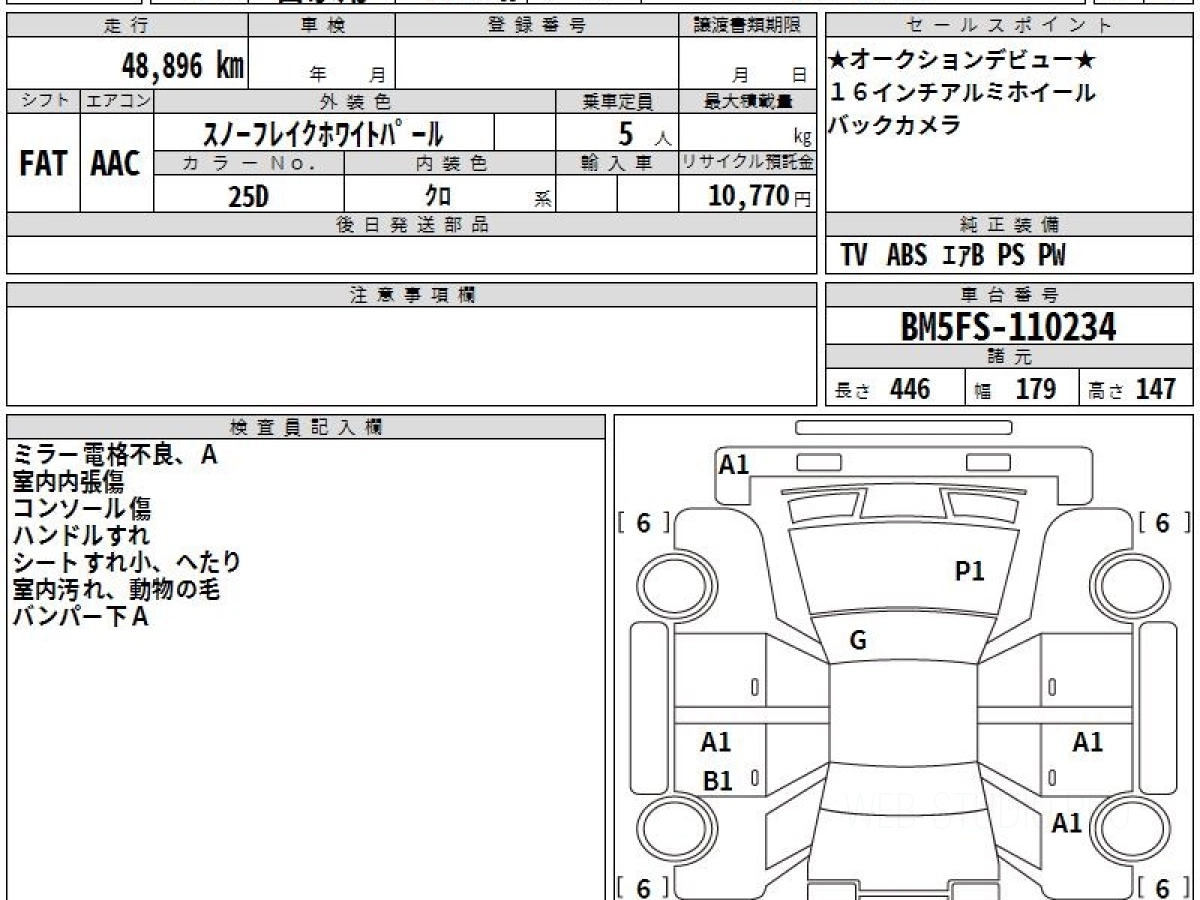Select the スノーフレイクホワイトパール exterior color
This screenshot has height=900, width=1200.
pyautogui.click(x=324, y=132)
